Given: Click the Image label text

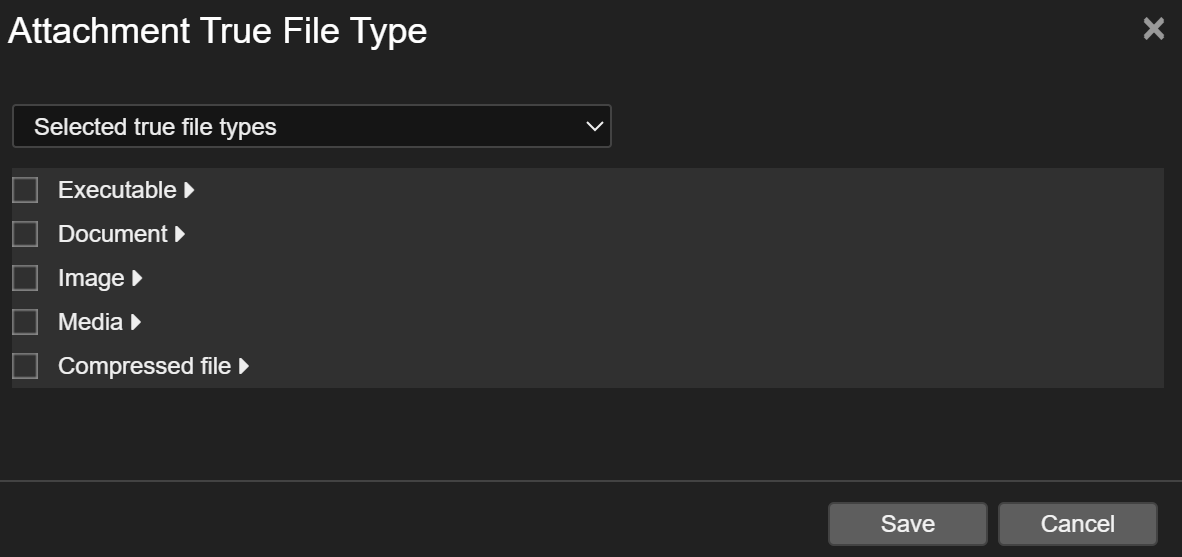Looking at the screenshot, I should click(91, 278).
